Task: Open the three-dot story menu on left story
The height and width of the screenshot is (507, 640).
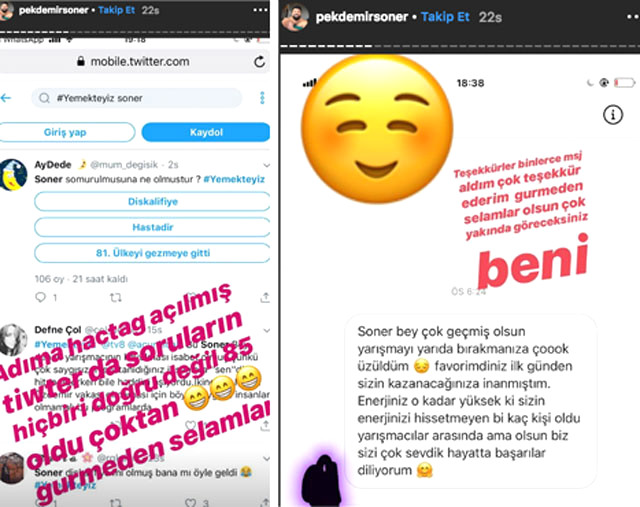Action: coord(260,10)
